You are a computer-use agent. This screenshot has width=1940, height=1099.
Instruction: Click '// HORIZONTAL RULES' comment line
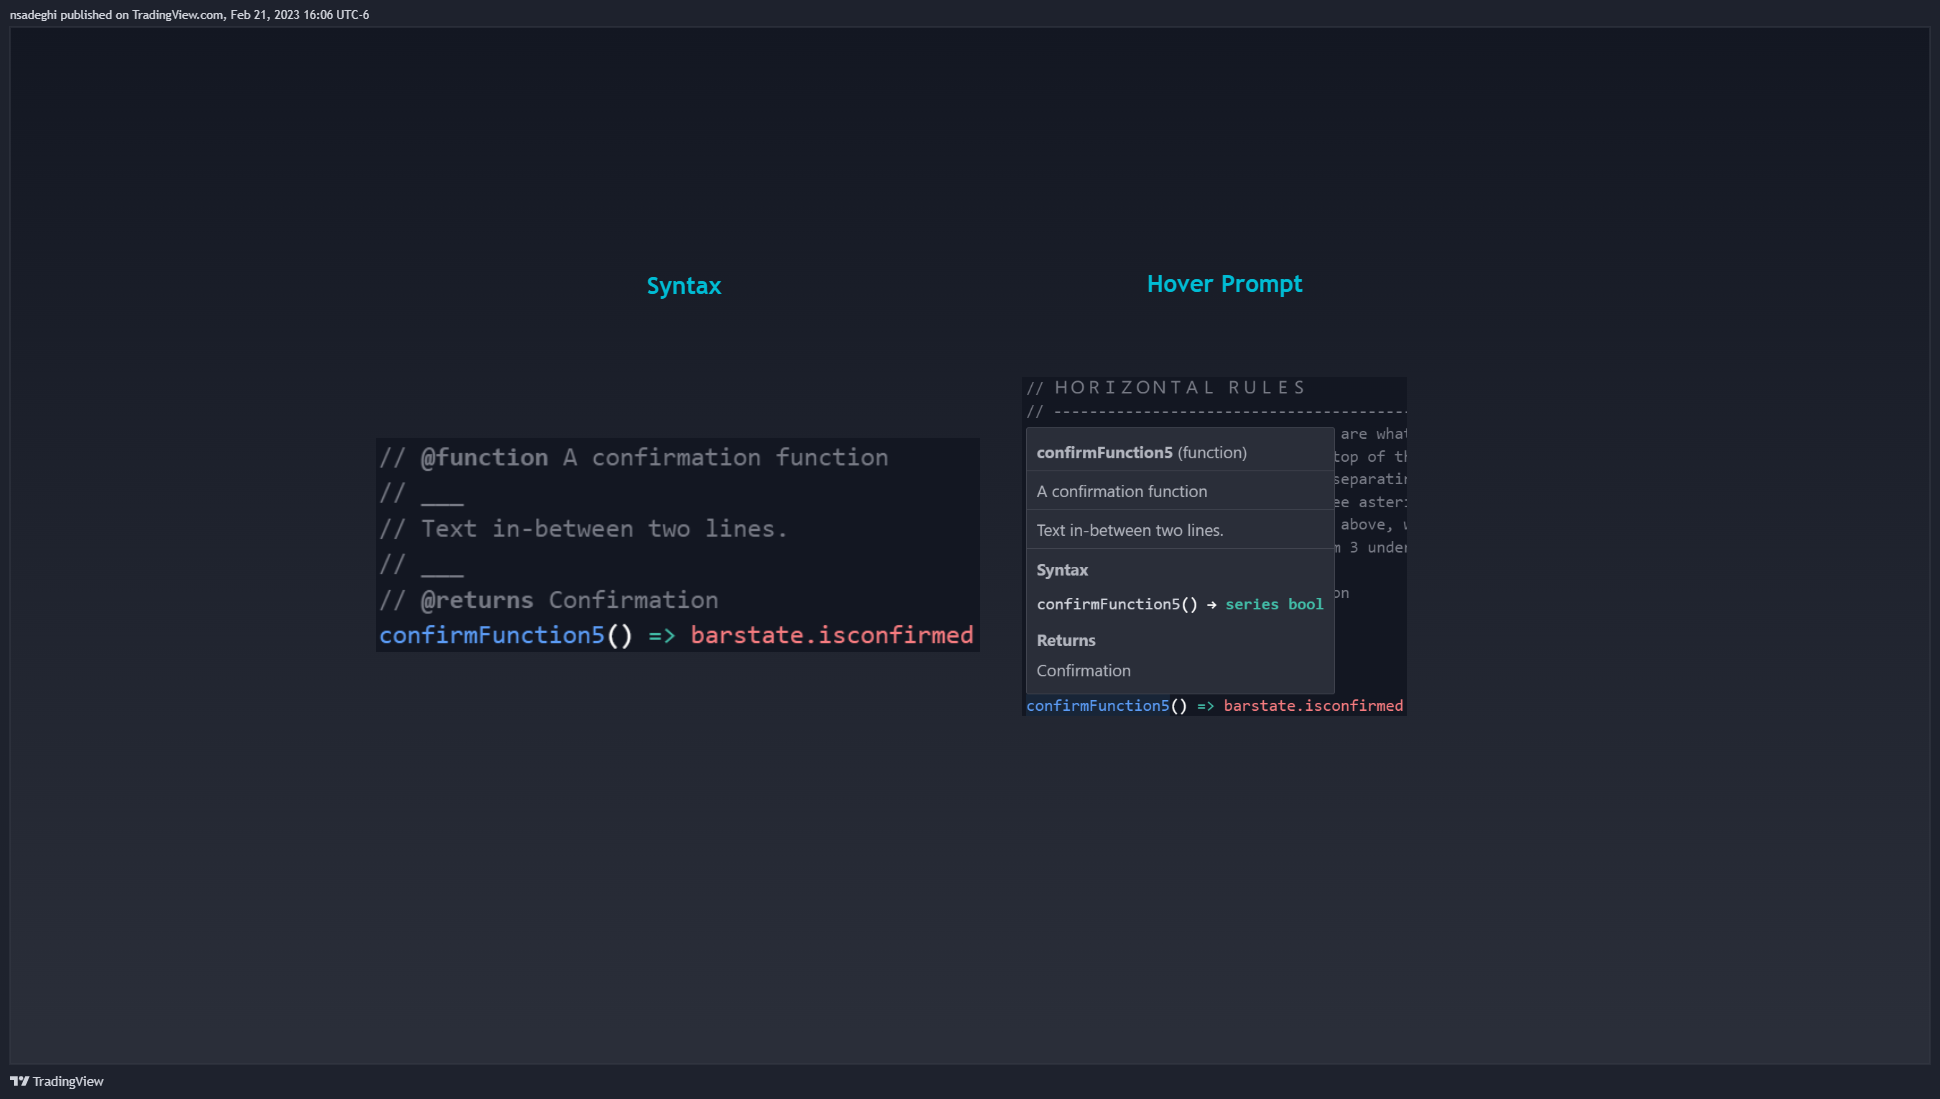click(x=1166, y=388)
